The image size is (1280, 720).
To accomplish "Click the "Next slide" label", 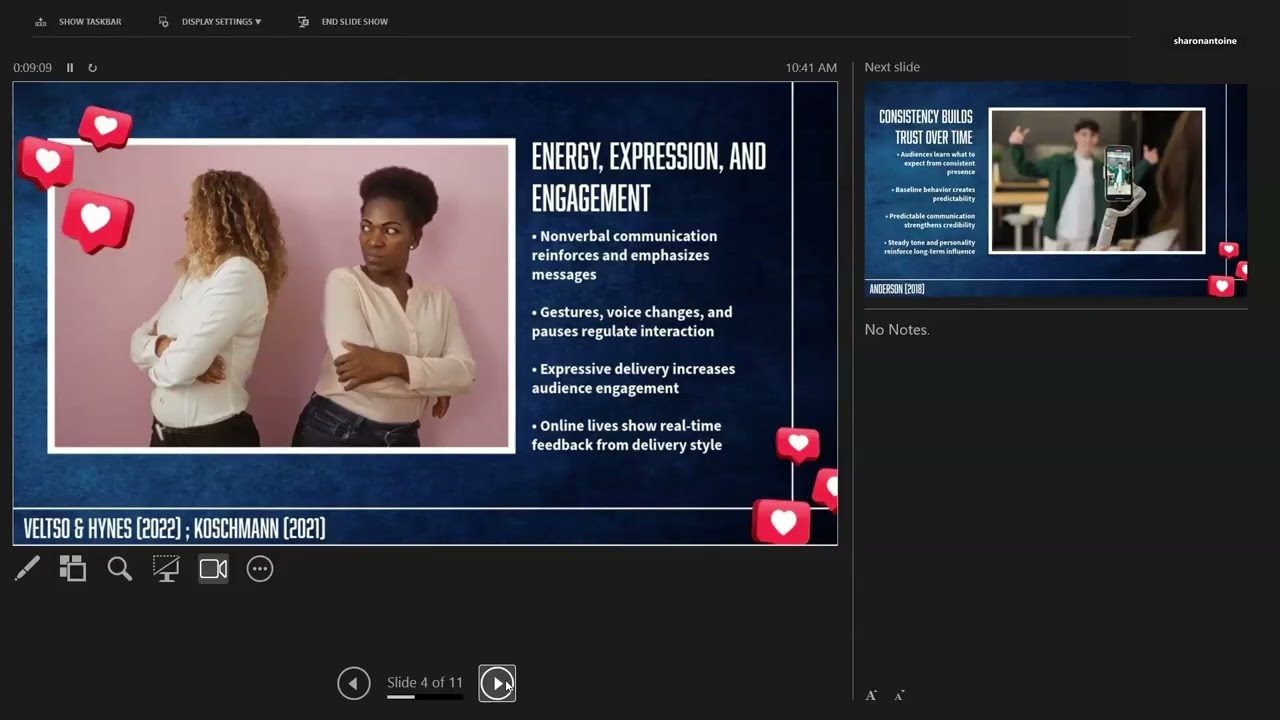I will [892, 67].
